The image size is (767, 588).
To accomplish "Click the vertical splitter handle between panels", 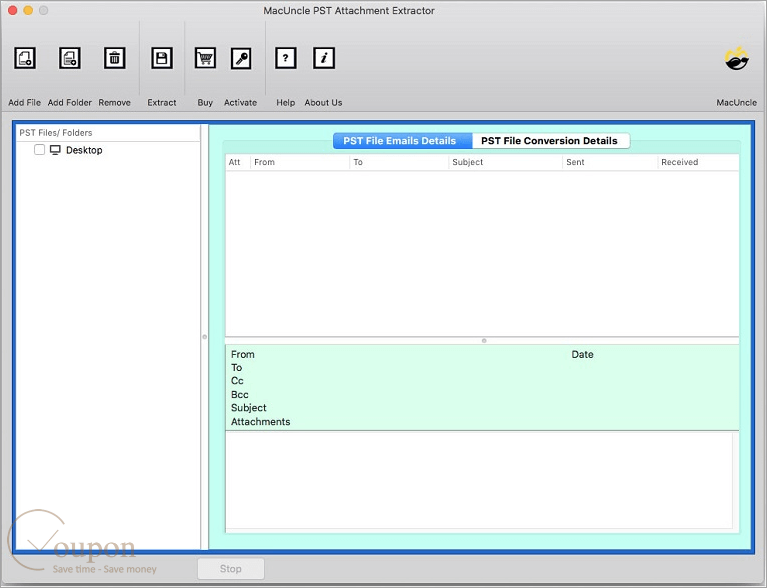I will click(x=204, y=337).
